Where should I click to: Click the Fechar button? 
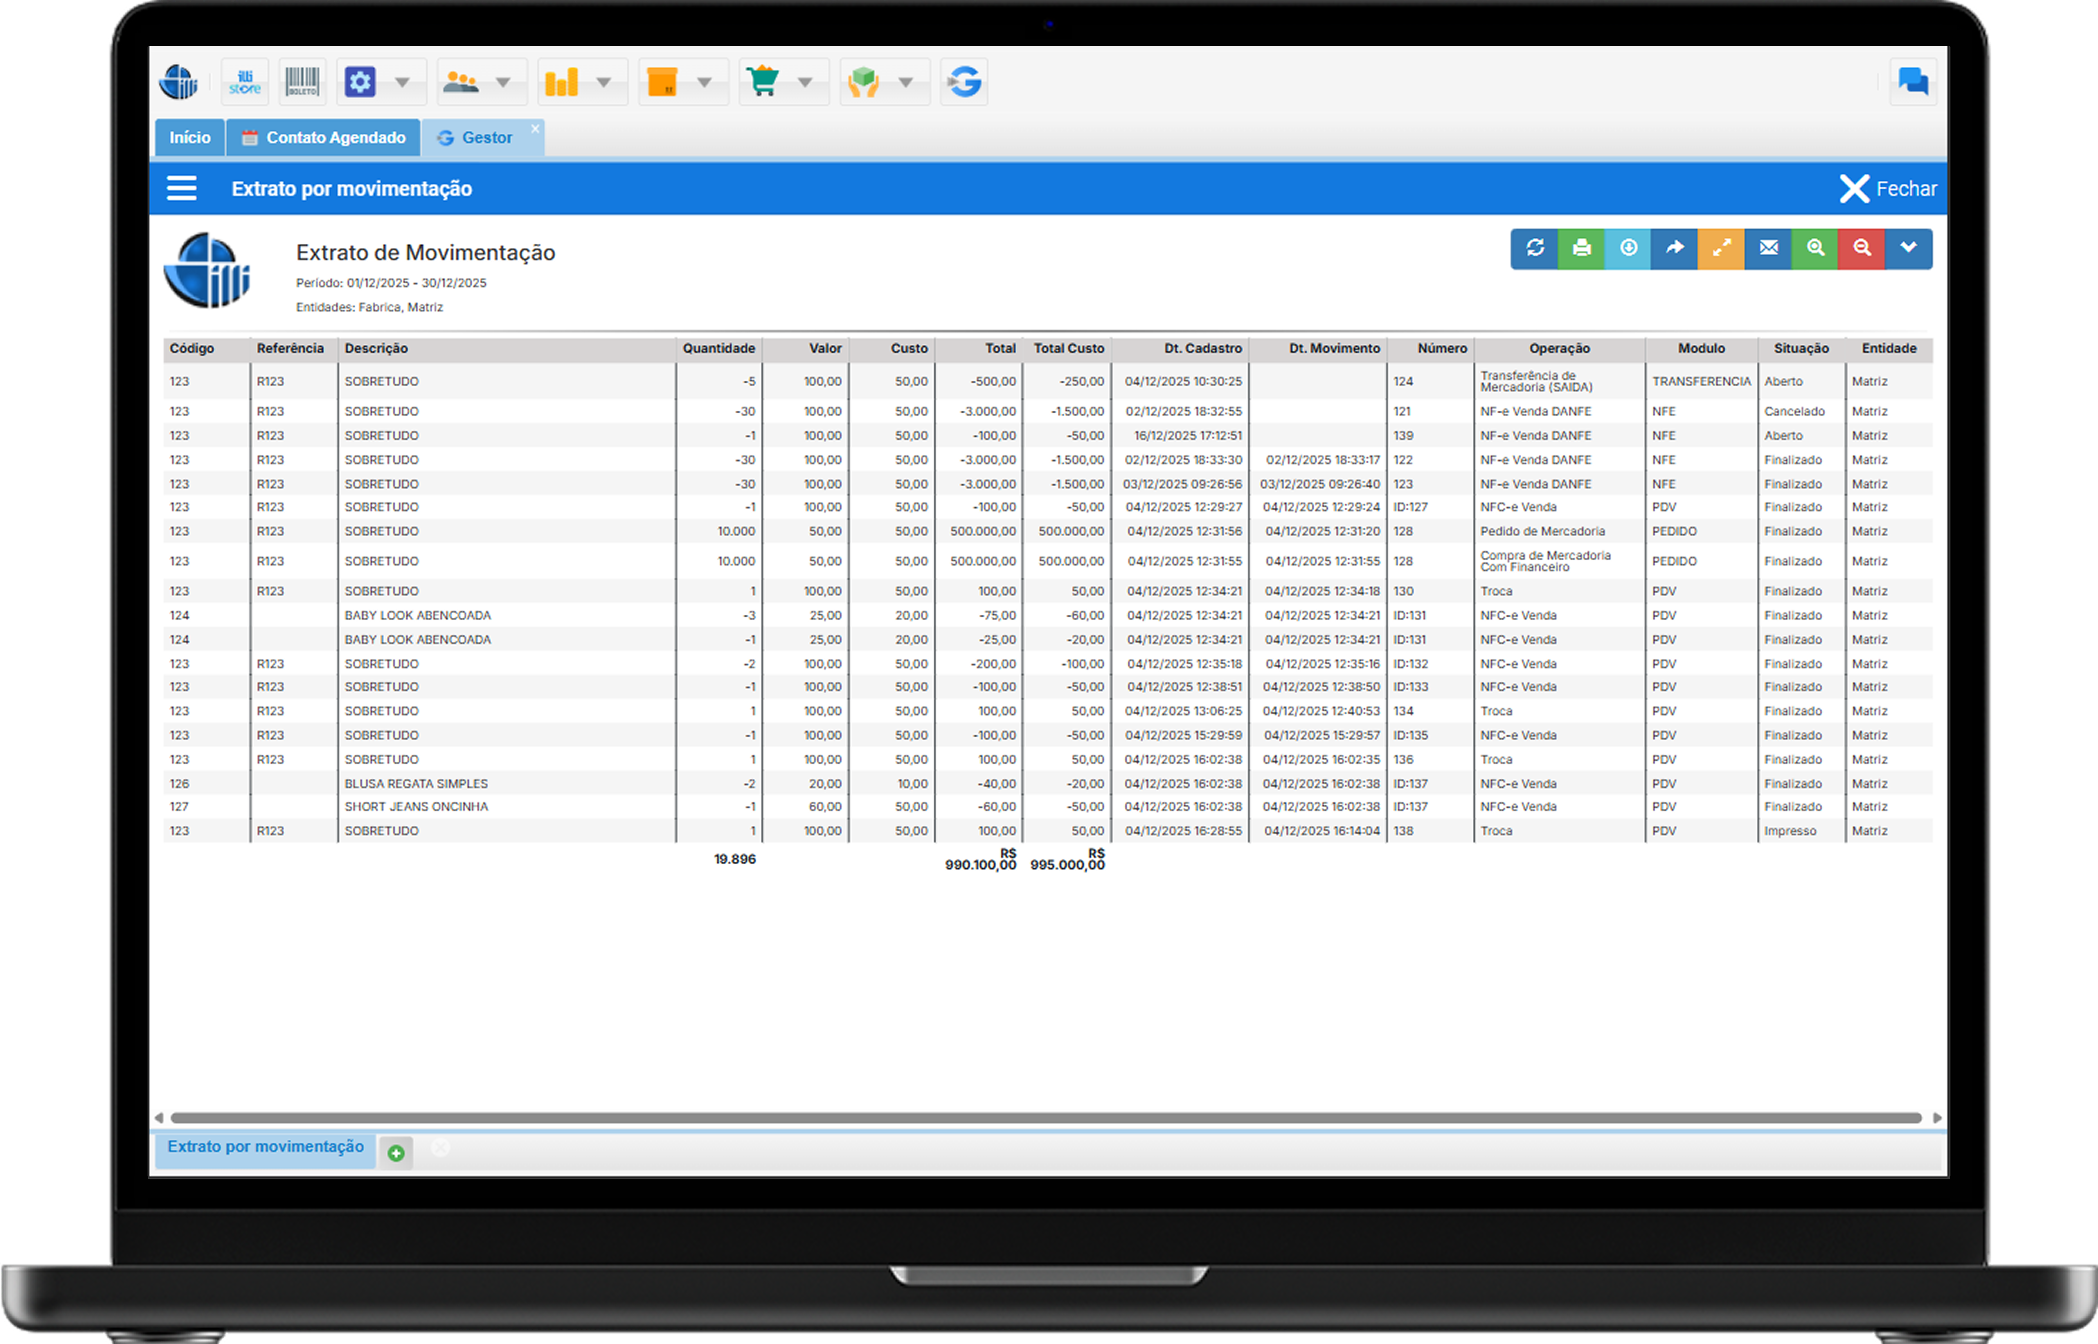tap(1887, 189)
